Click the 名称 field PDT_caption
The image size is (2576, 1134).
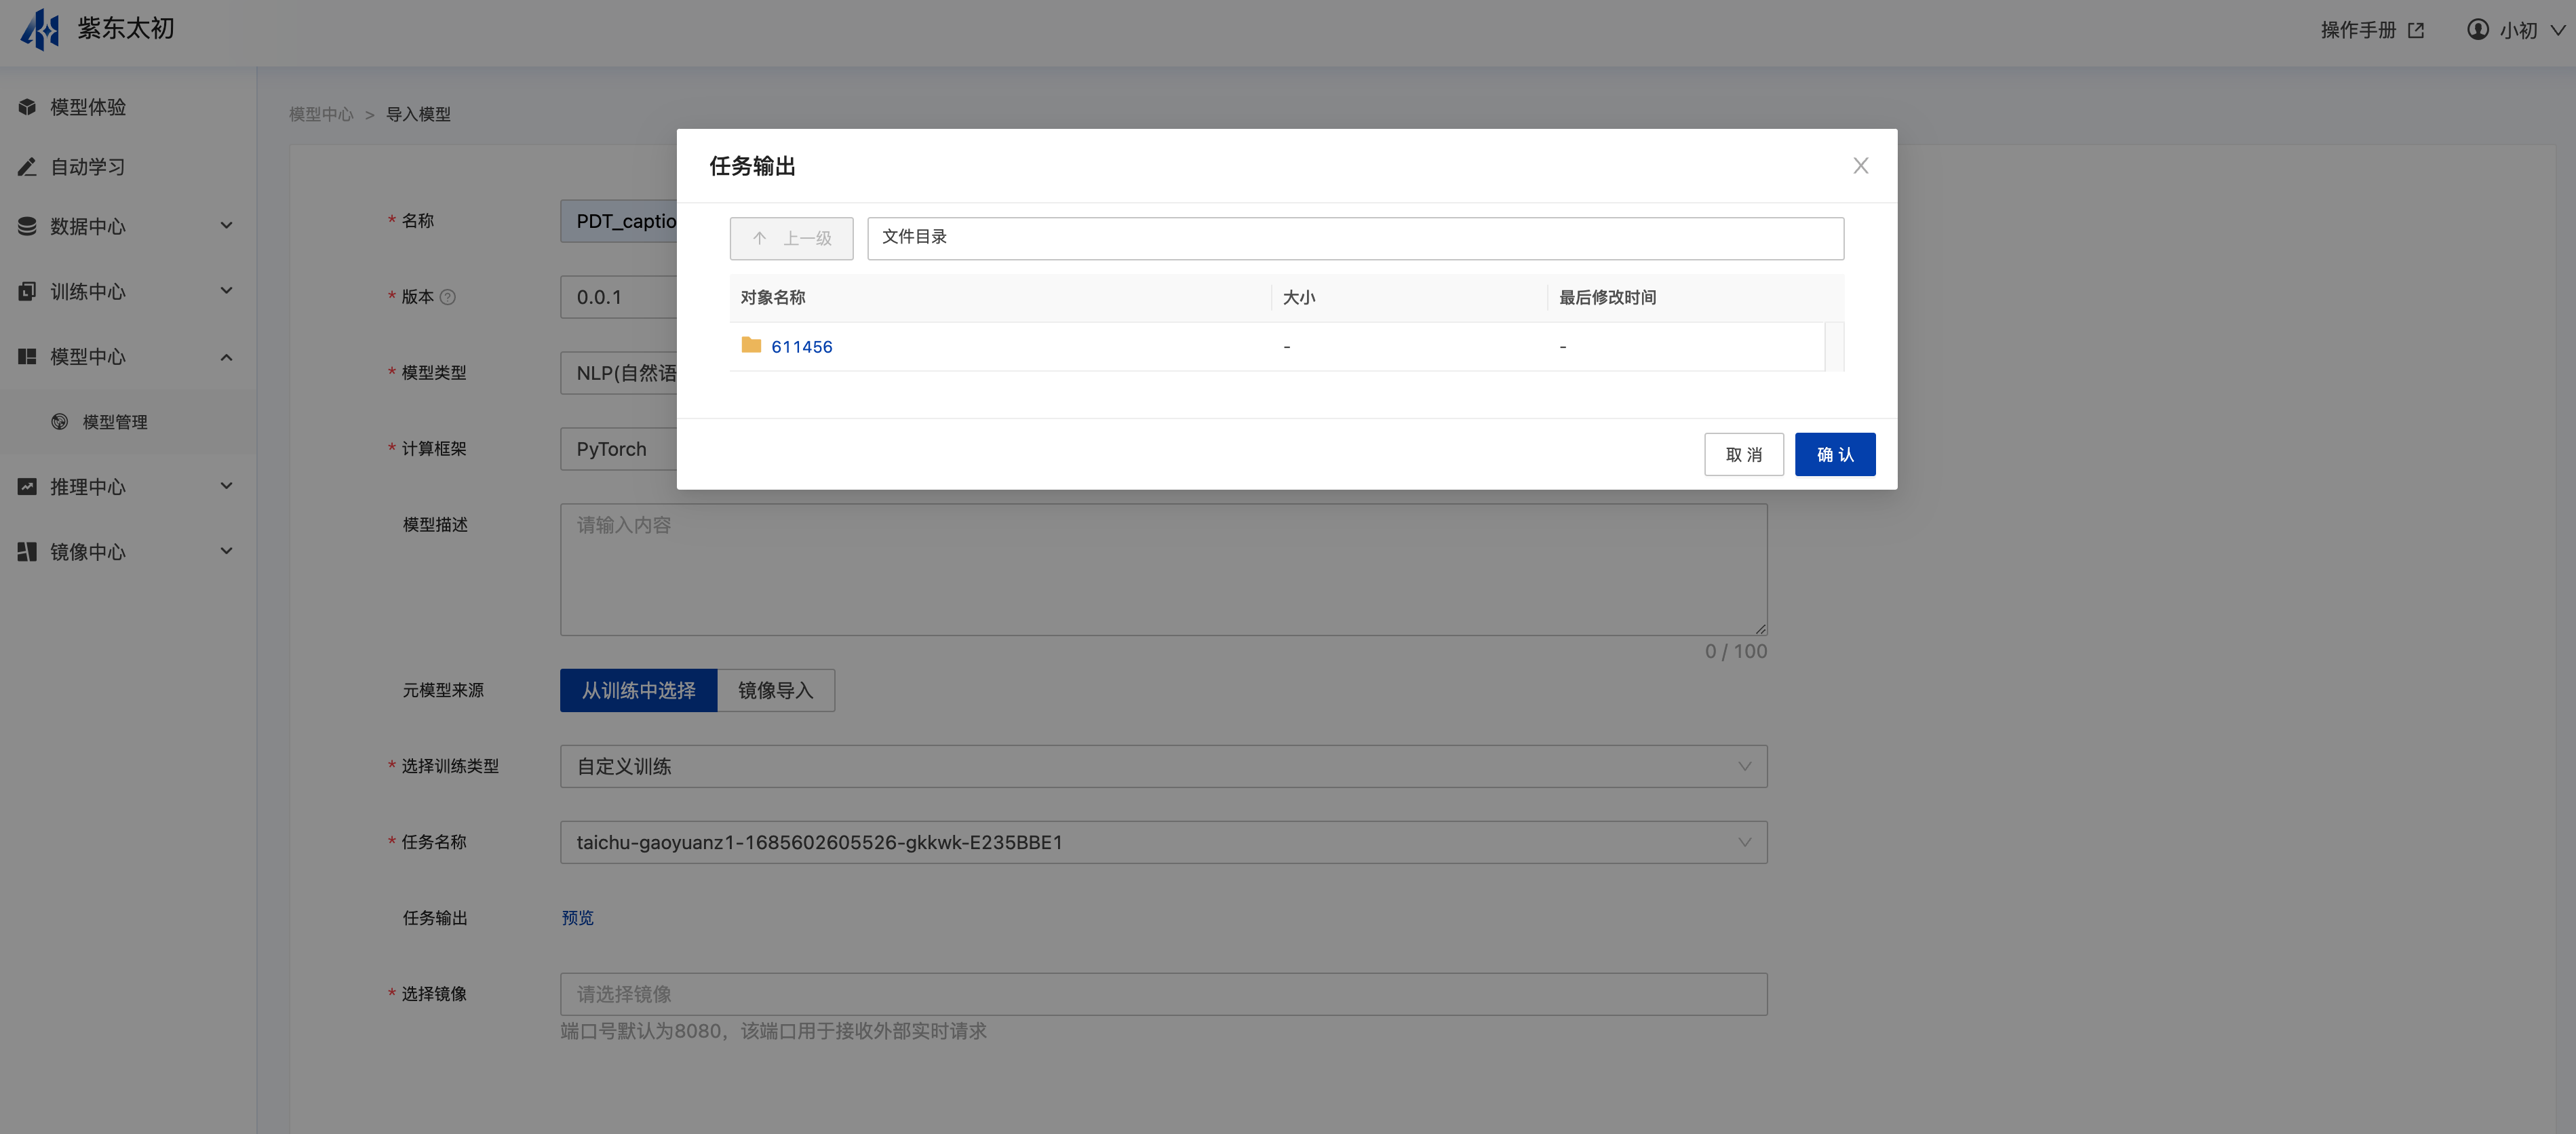pos(618,221)
